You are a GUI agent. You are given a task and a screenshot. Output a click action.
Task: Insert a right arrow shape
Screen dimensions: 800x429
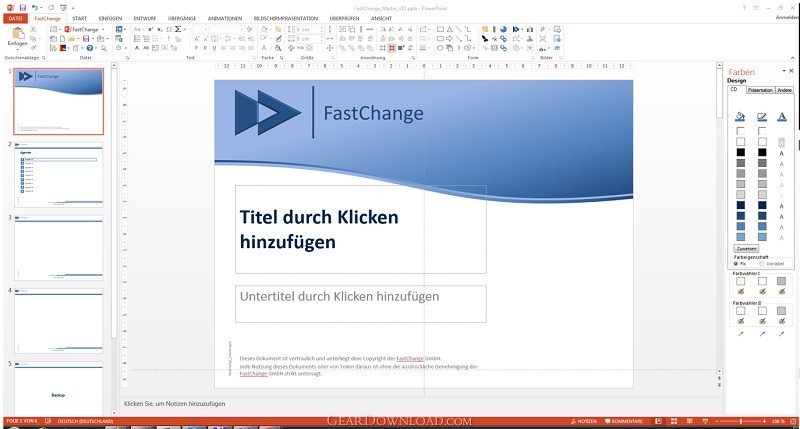click(x=449, y=39)
